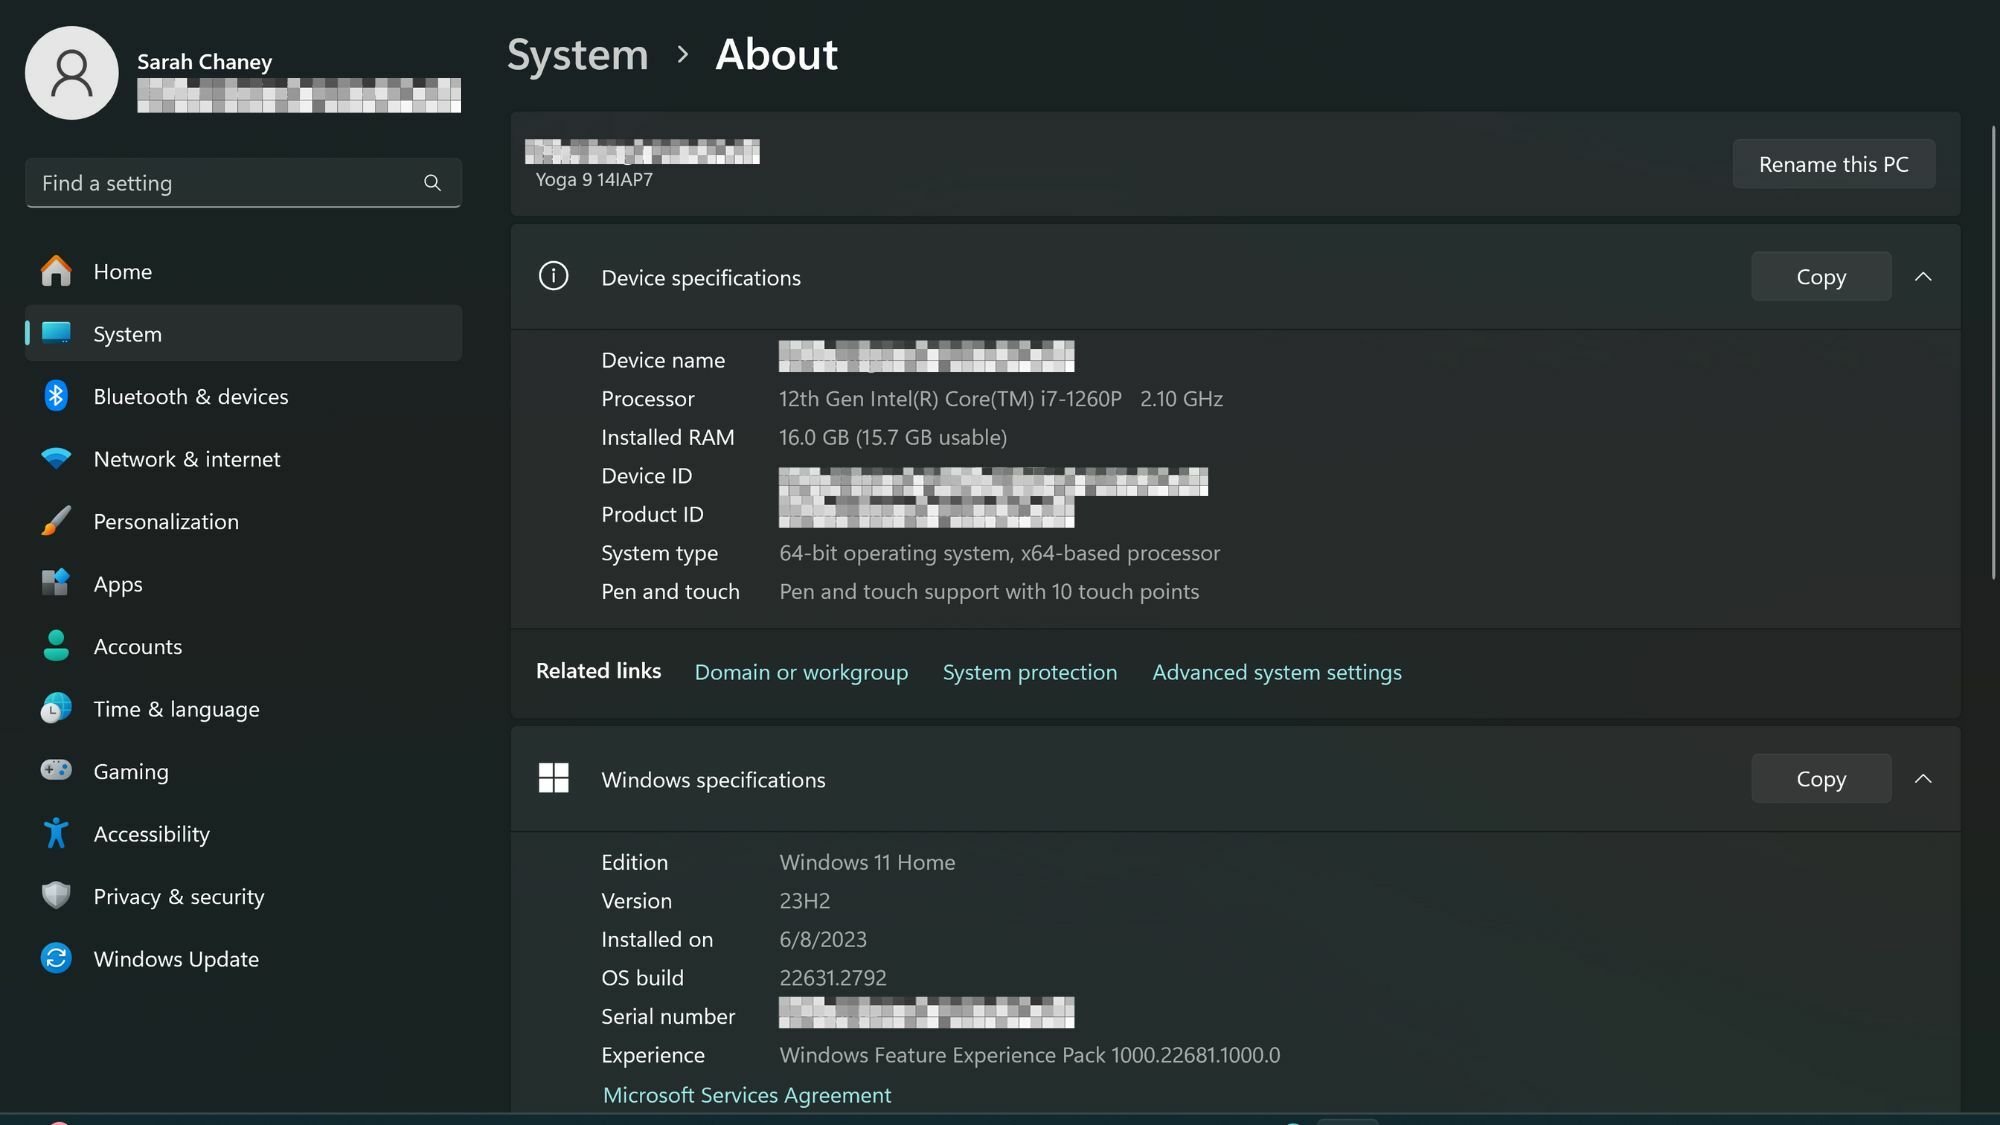
Task: Open Time & language settings
Action: (176, 708)
